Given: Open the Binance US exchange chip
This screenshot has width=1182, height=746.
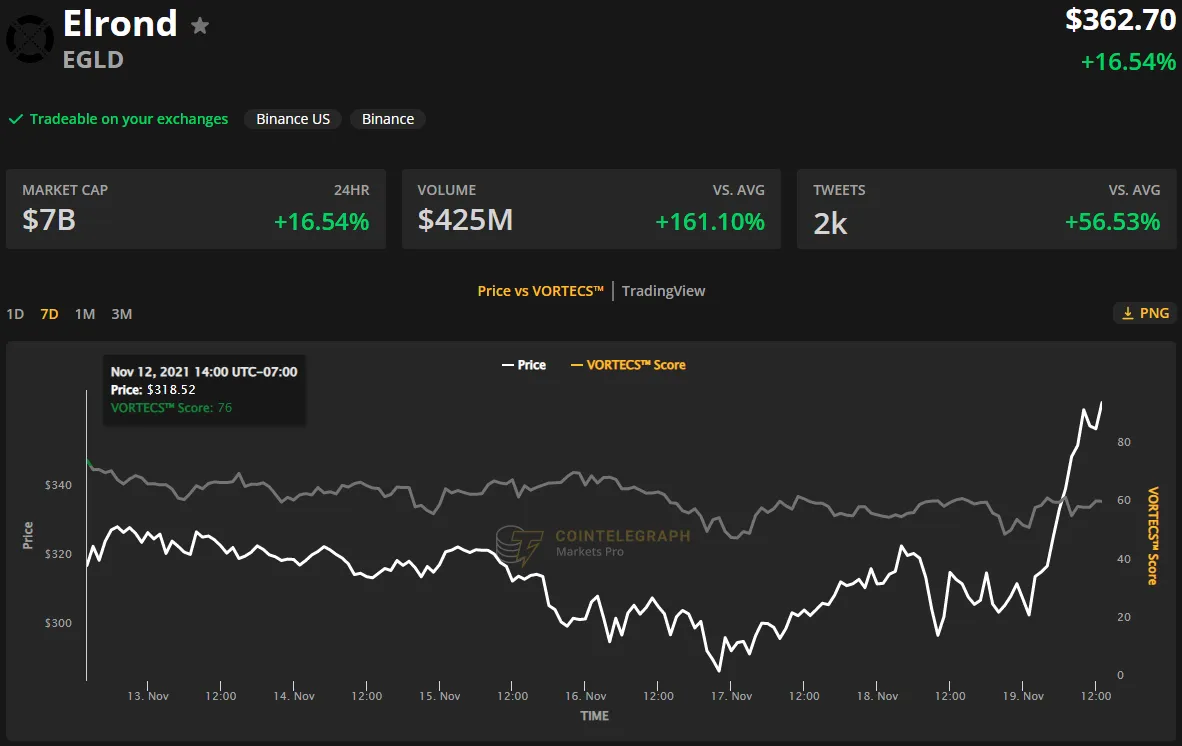Looking at the screenshot, I should click(292, 119).
